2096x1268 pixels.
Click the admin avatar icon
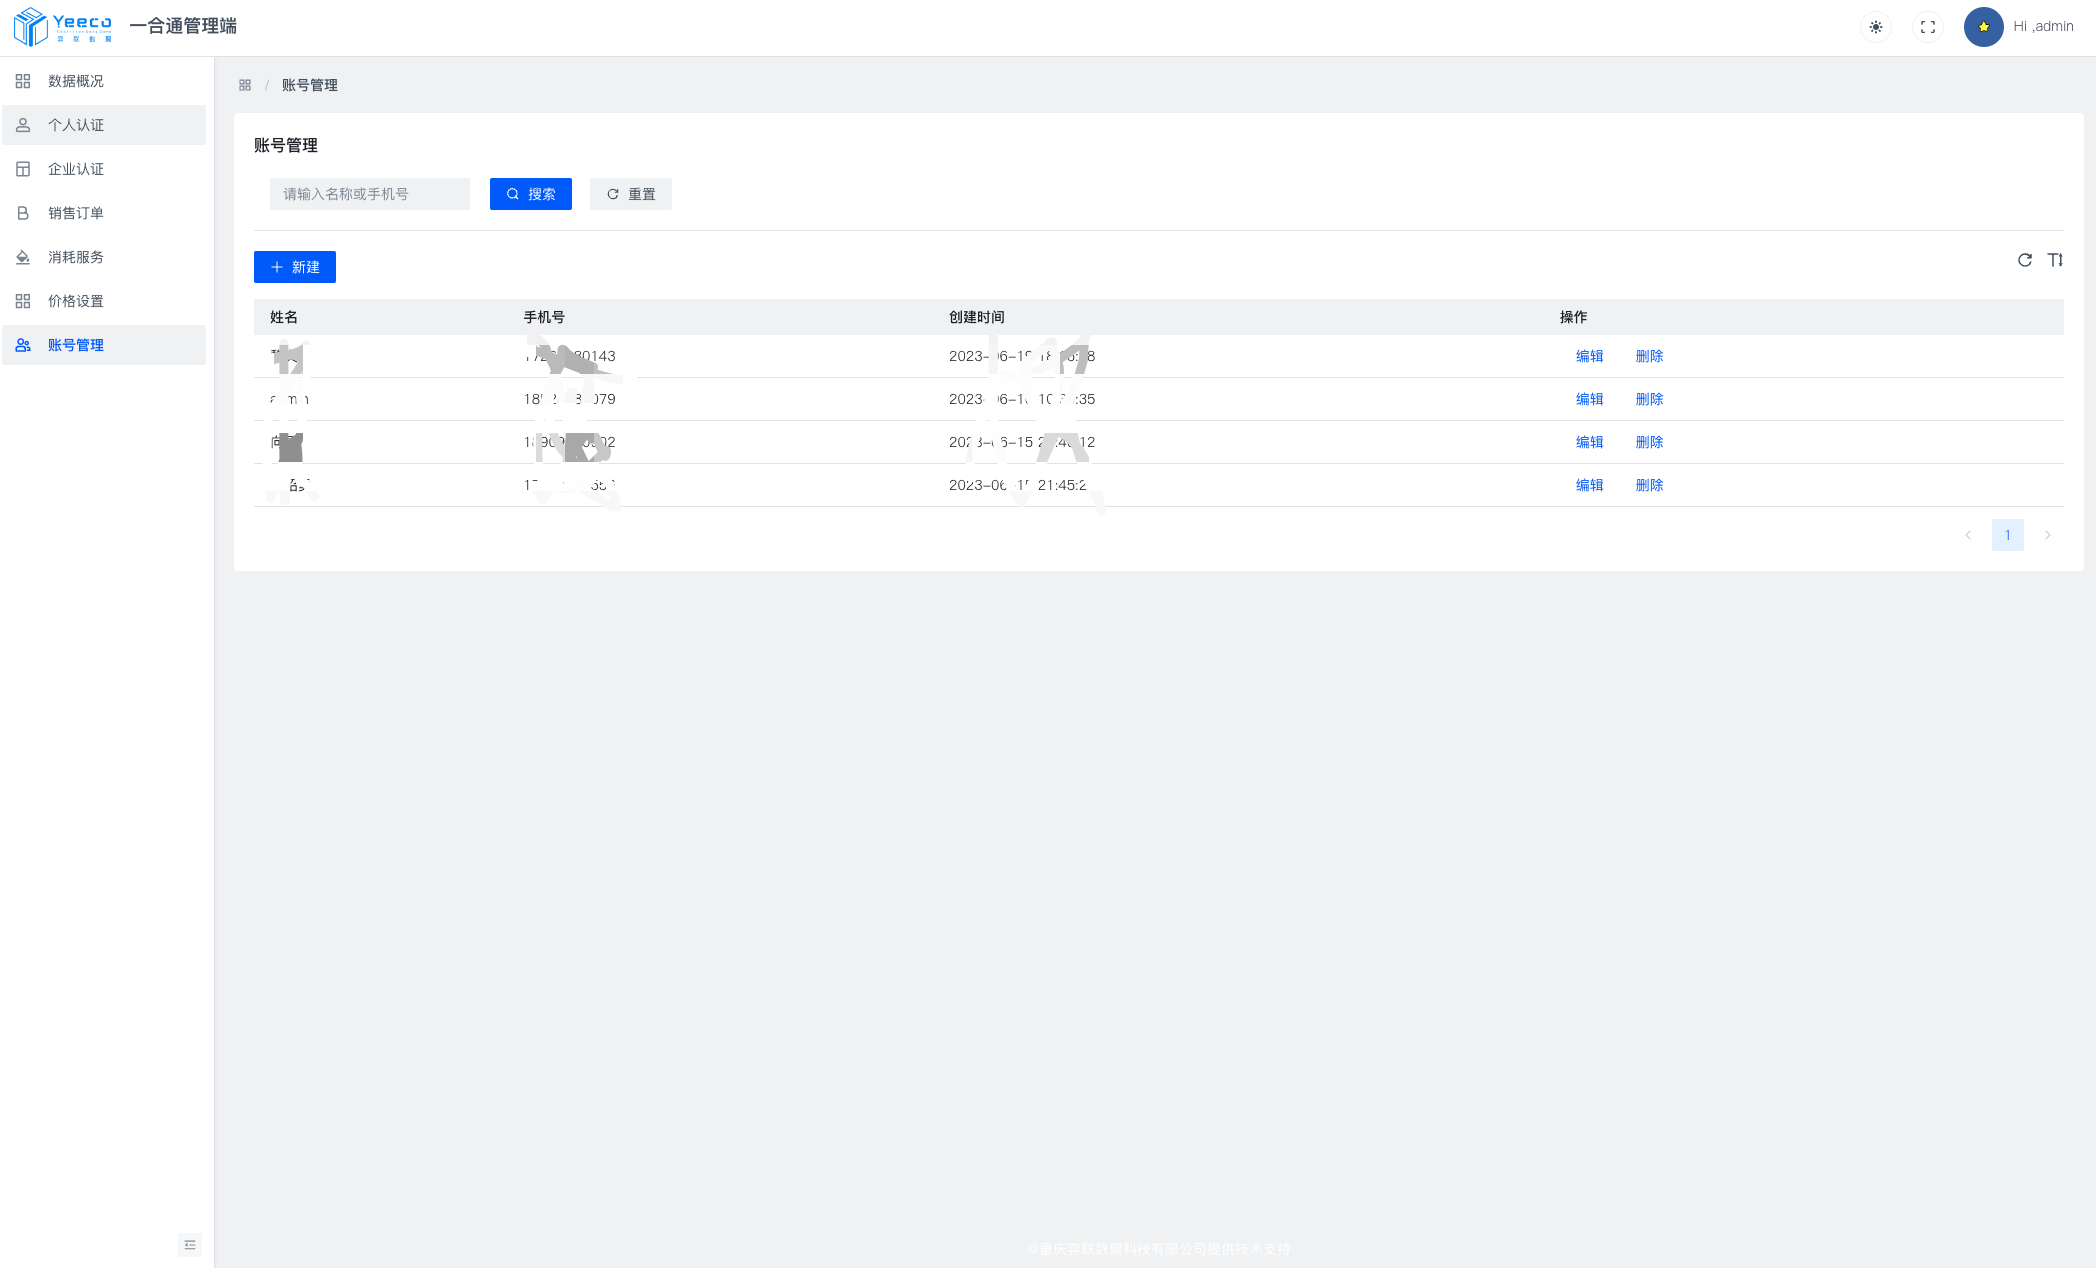click(x=1983, y=27)
